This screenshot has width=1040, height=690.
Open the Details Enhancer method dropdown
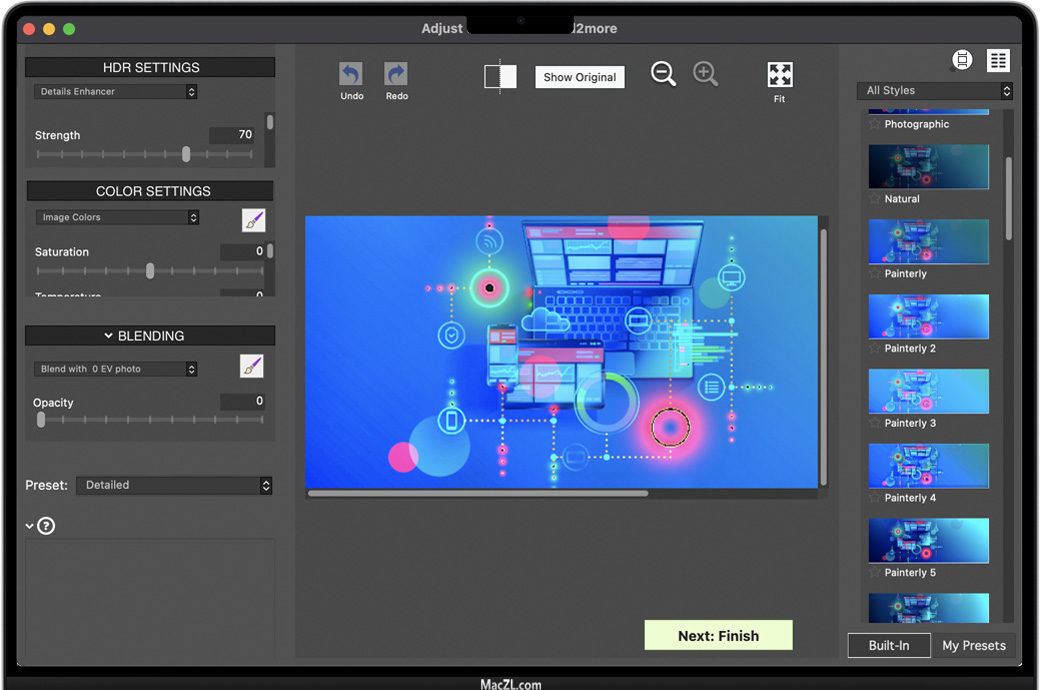point(116,92)
